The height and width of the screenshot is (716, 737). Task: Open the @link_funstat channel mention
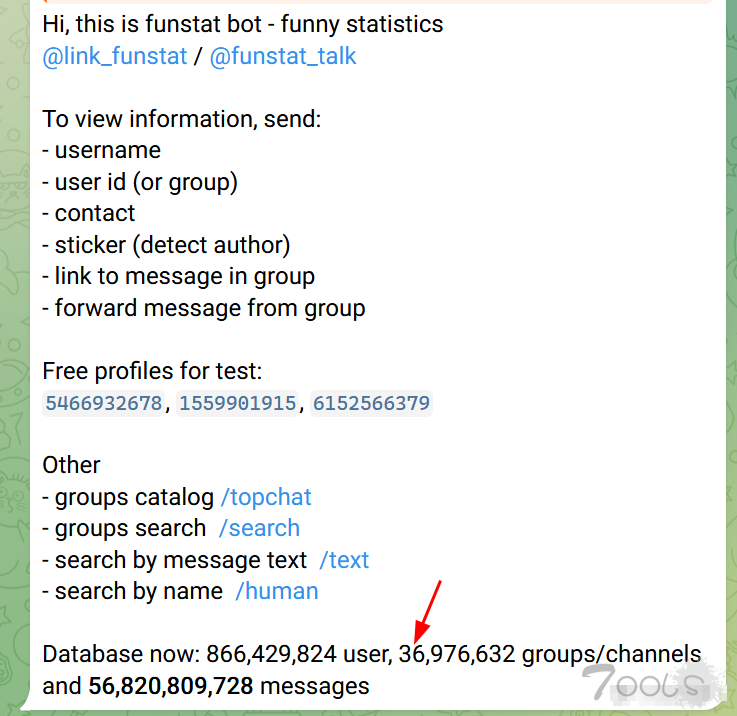click(115, 56)
